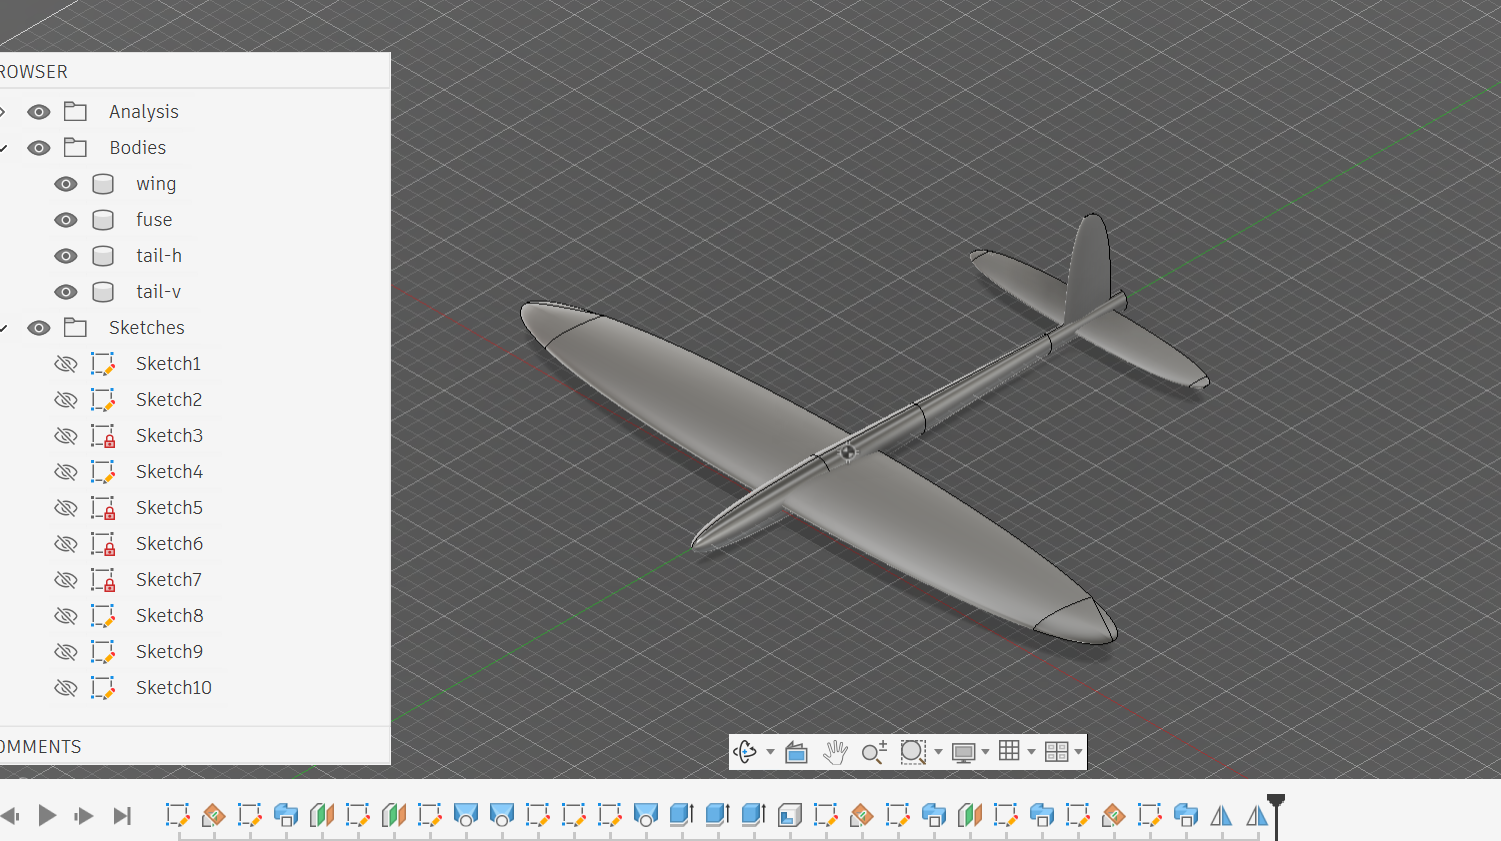Click the black timeline rollback marker

click(x=1276, y=815)
